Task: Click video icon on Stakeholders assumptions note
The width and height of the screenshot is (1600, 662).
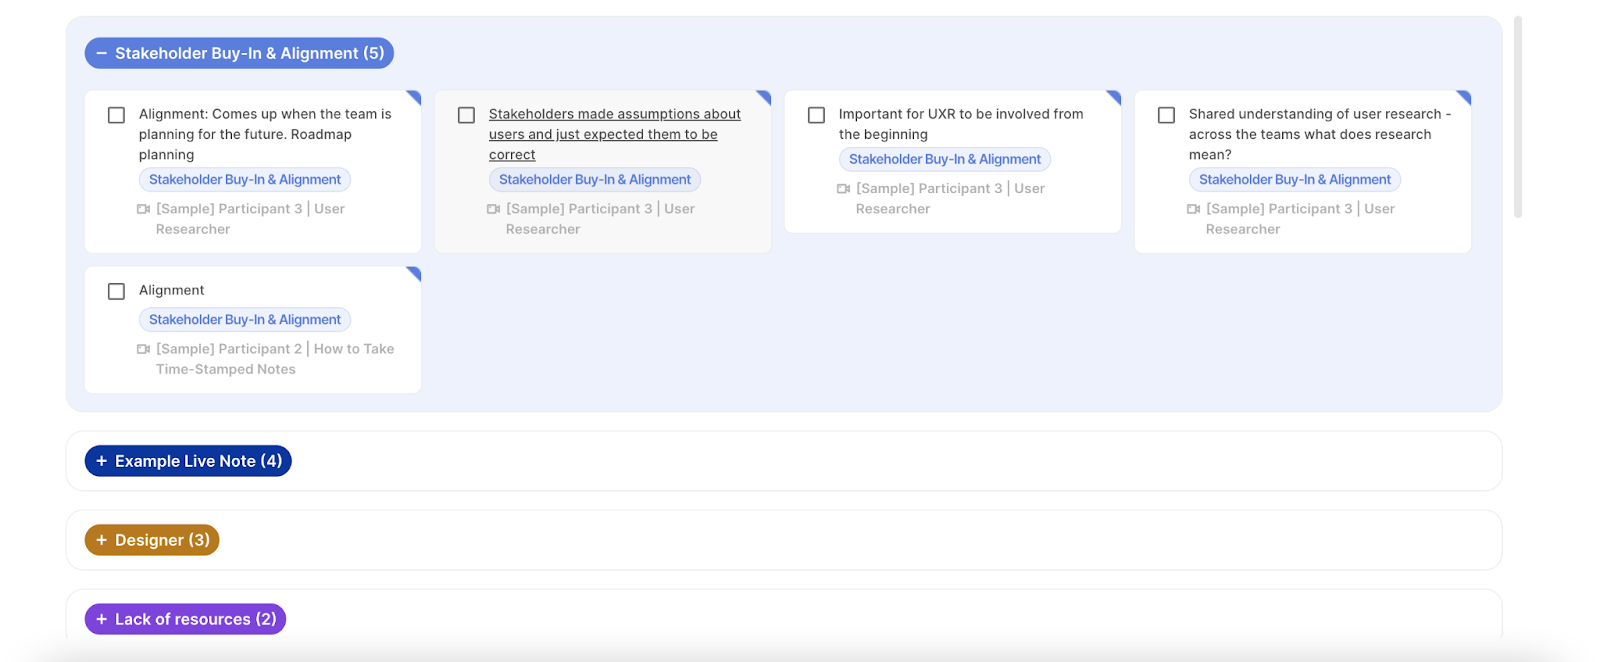Action: [x=493, y=209]
